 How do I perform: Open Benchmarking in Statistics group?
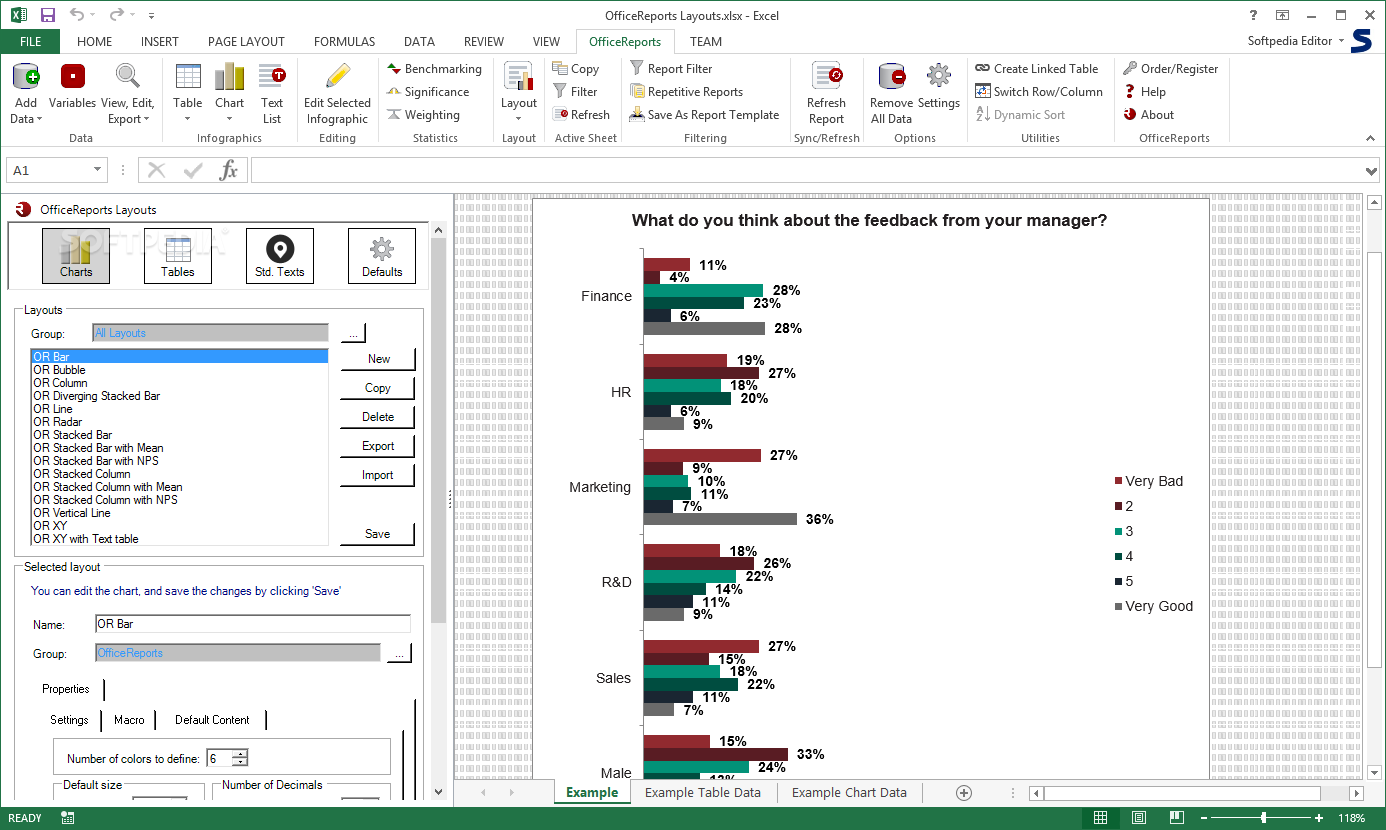point(434,69)
